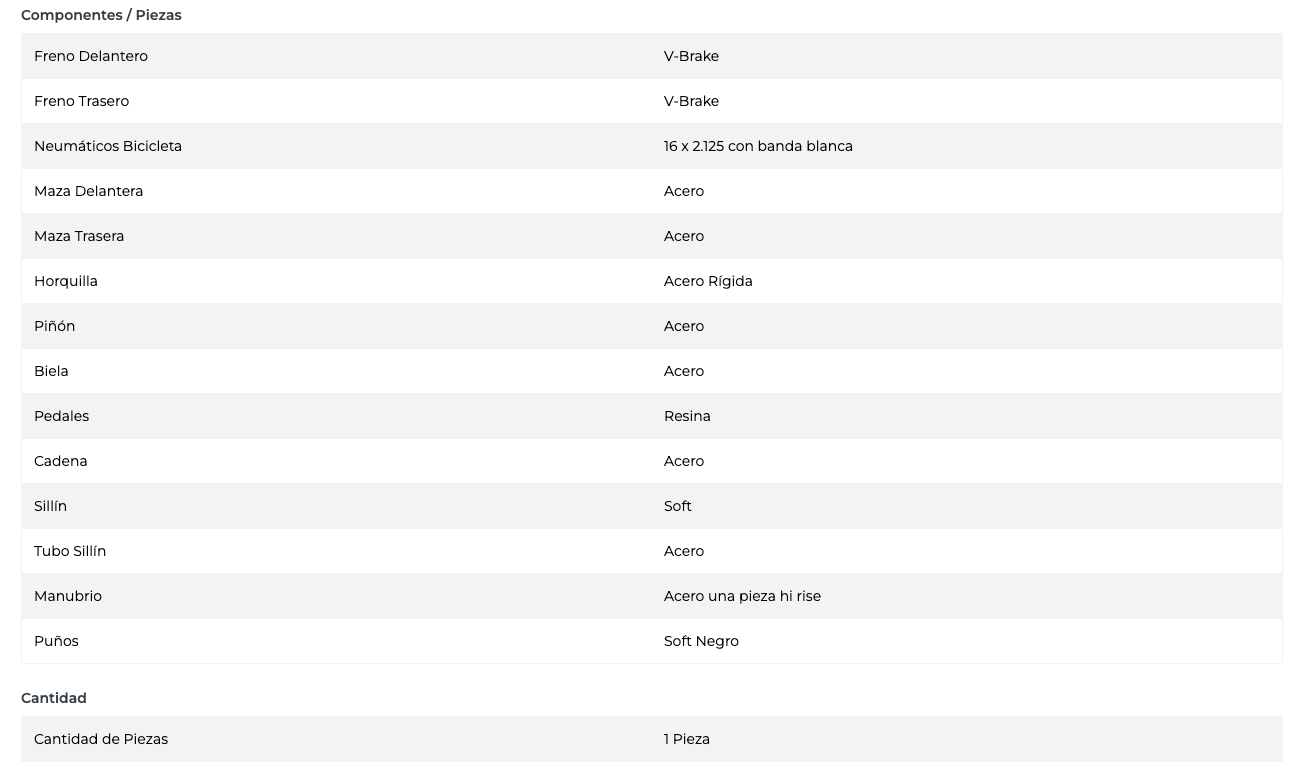The width and height of the screenshot is (1295, 773).
Task: Select the Horquilla row label
Action: pyautogui.click(x=66, y=281)
